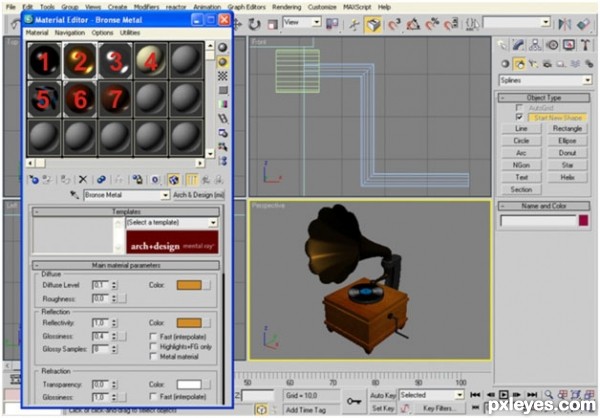Toggle the Percent Snap icon
600x418 pixels.
pyautogui.click(x=432, y=24)
